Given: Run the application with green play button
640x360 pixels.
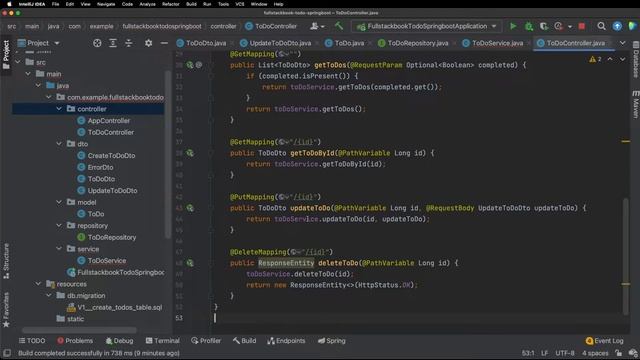Looking at the screenshot, I should [x=513, y=26].
